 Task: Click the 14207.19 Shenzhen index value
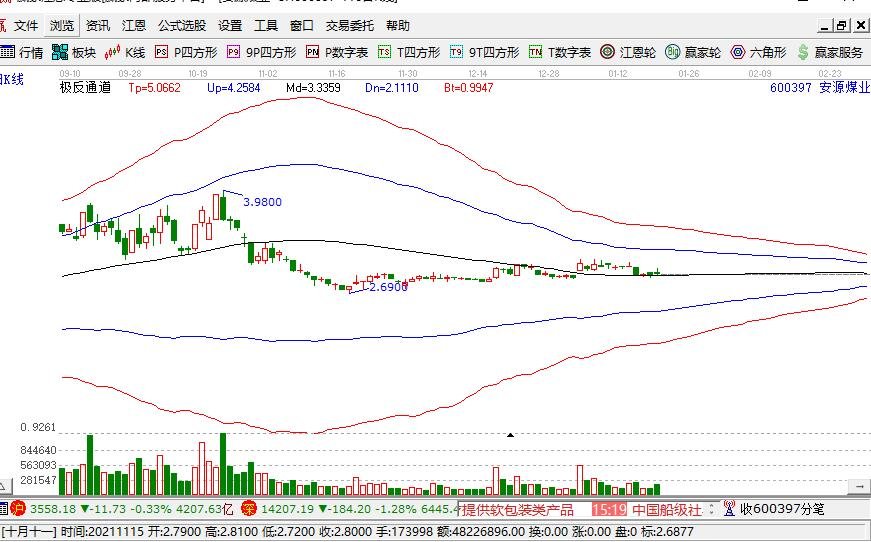click(x=287, y=509)
